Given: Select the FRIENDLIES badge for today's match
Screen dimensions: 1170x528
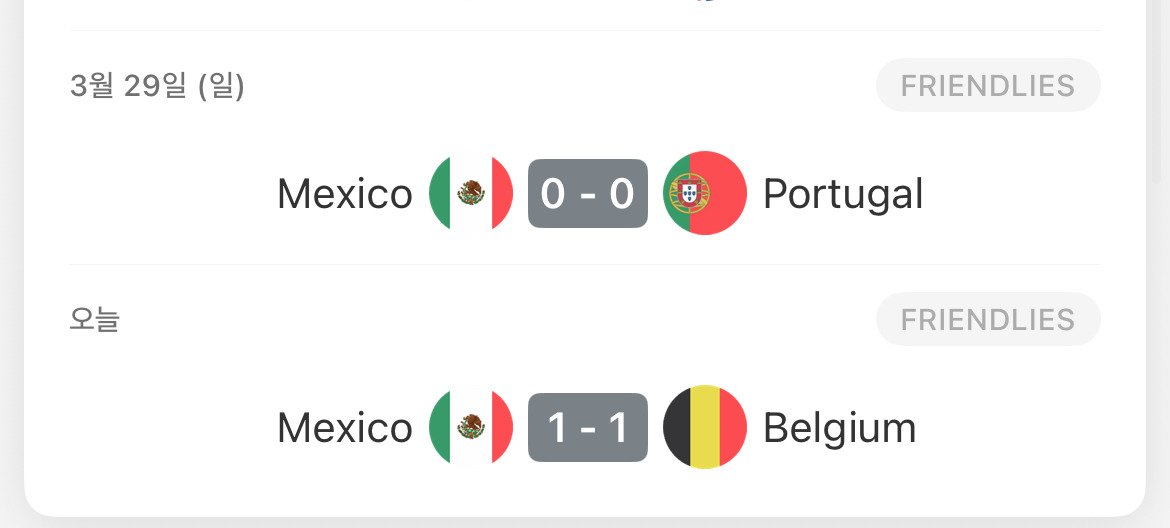Looking at the screenshot, I should tap(988, 320).
